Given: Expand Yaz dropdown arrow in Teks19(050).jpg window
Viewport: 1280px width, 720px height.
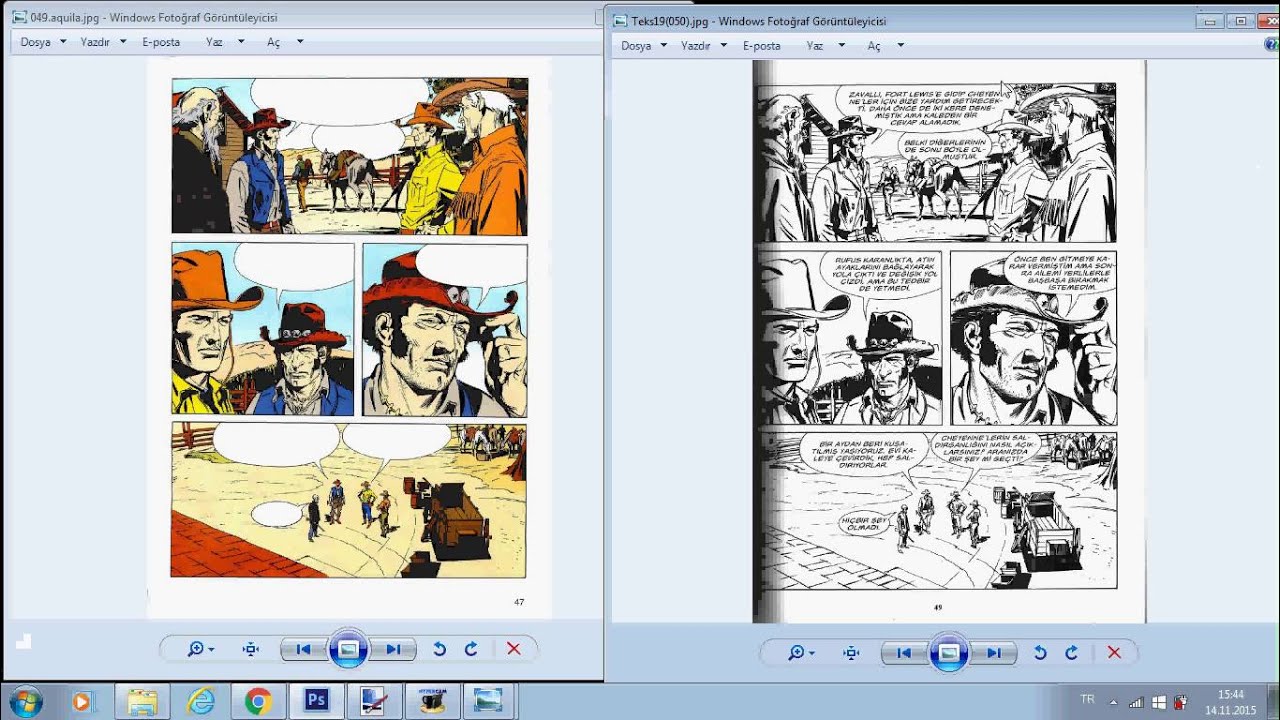Looking at the screenshot, I should (x=842, y=46).
